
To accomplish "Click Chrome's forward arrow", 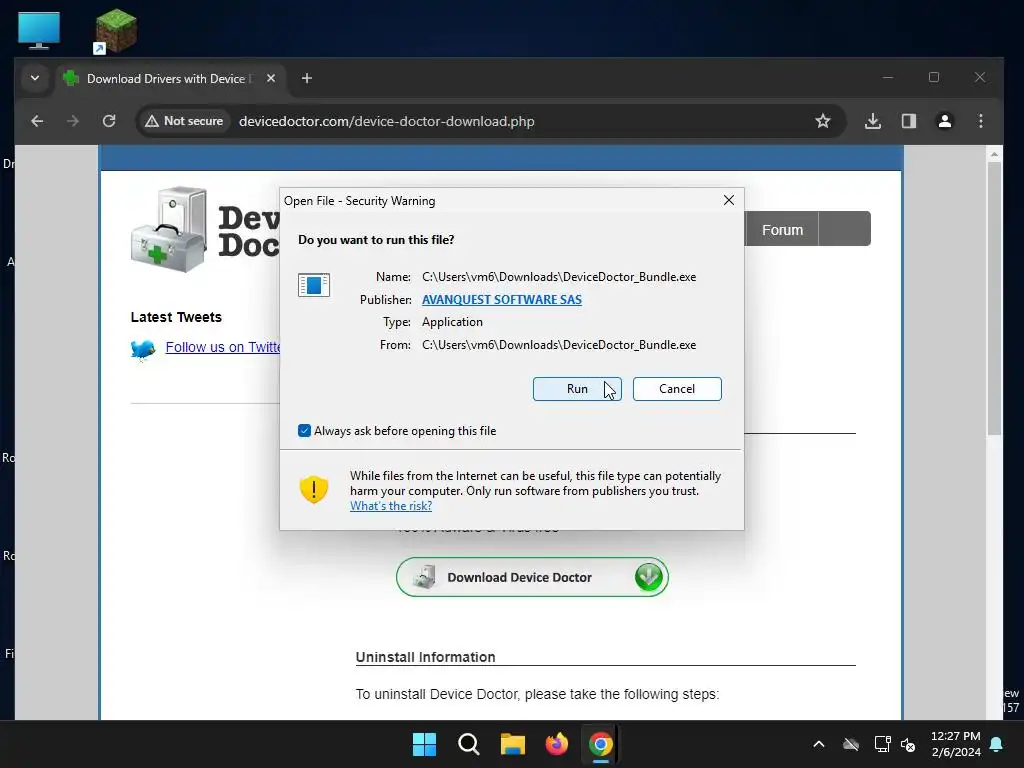I will (x=72, y=121).
